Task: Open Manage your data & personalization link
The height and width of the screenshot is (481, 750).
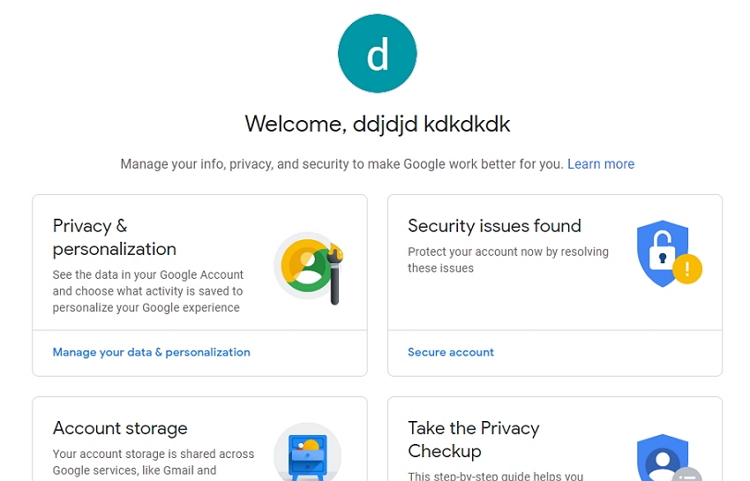Action: [151, 352]
